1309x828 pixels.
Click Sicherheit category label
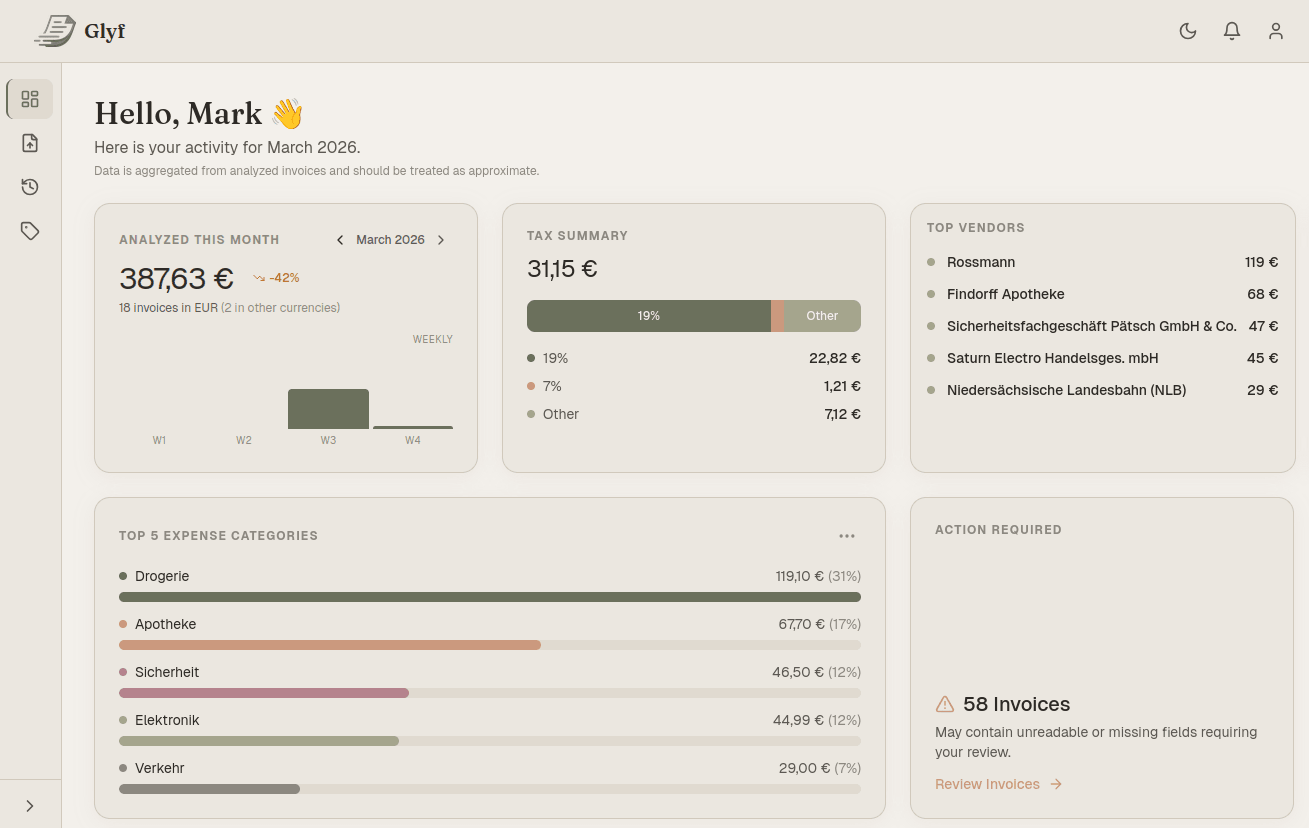(x=167, y=672)
